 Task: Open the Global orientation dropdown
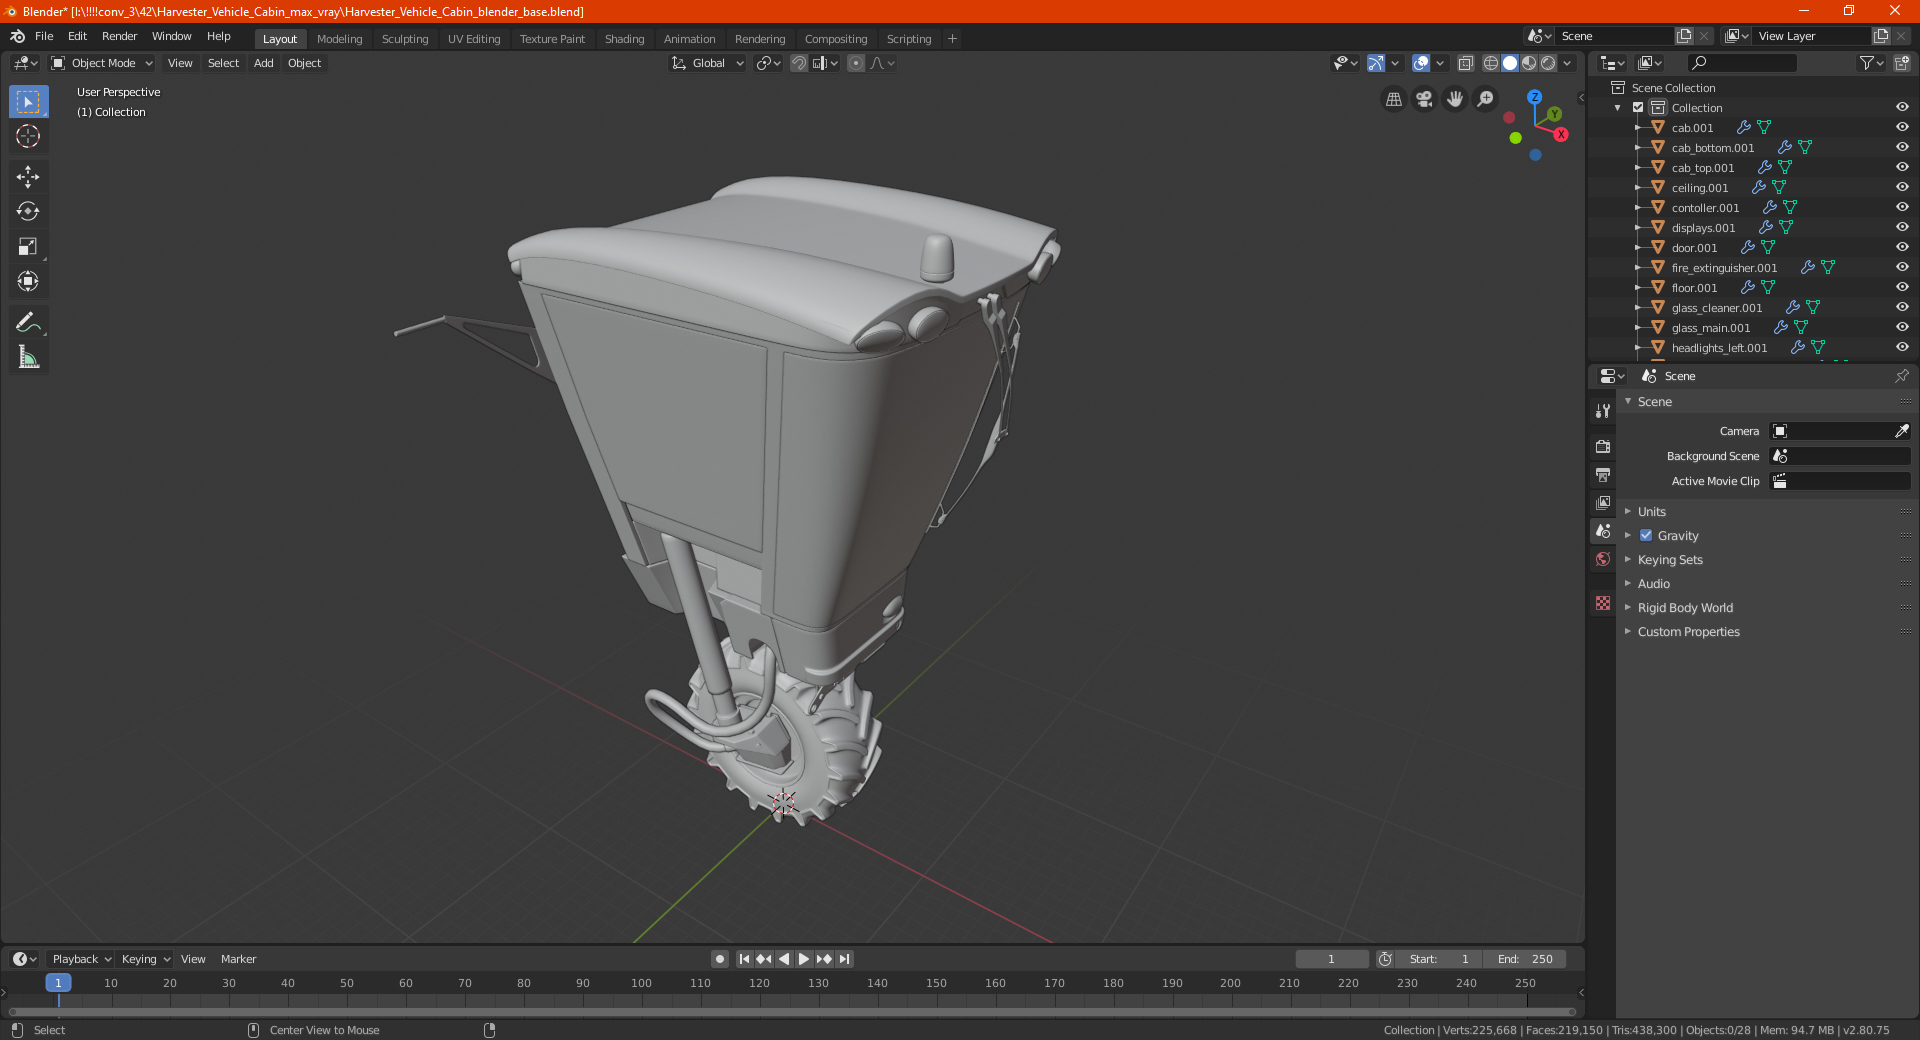(707, 63)
